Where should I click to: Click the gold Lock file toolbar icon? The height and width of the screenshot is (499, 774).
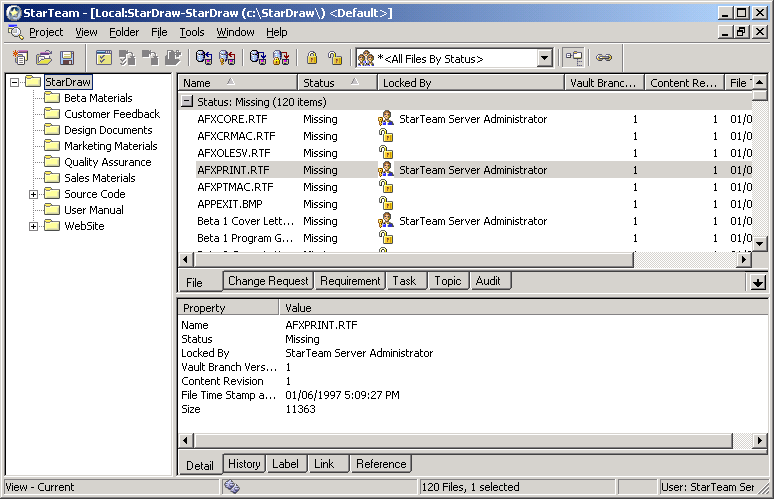tap(312, 58)
